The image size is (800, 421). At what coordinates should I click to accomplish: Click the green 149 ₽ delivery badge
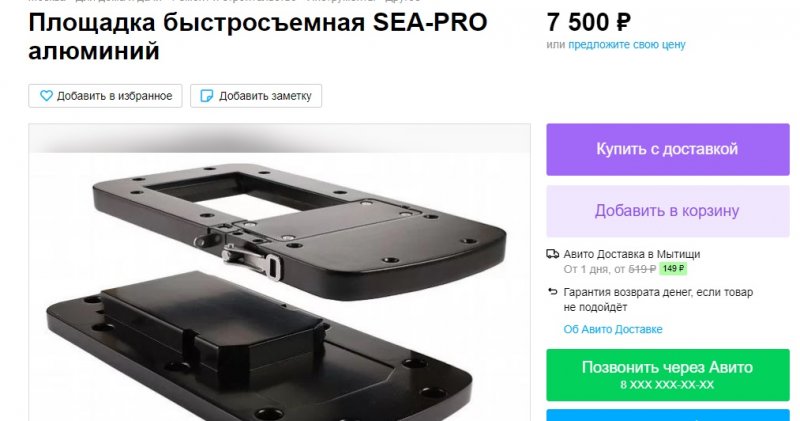[673, 268]
